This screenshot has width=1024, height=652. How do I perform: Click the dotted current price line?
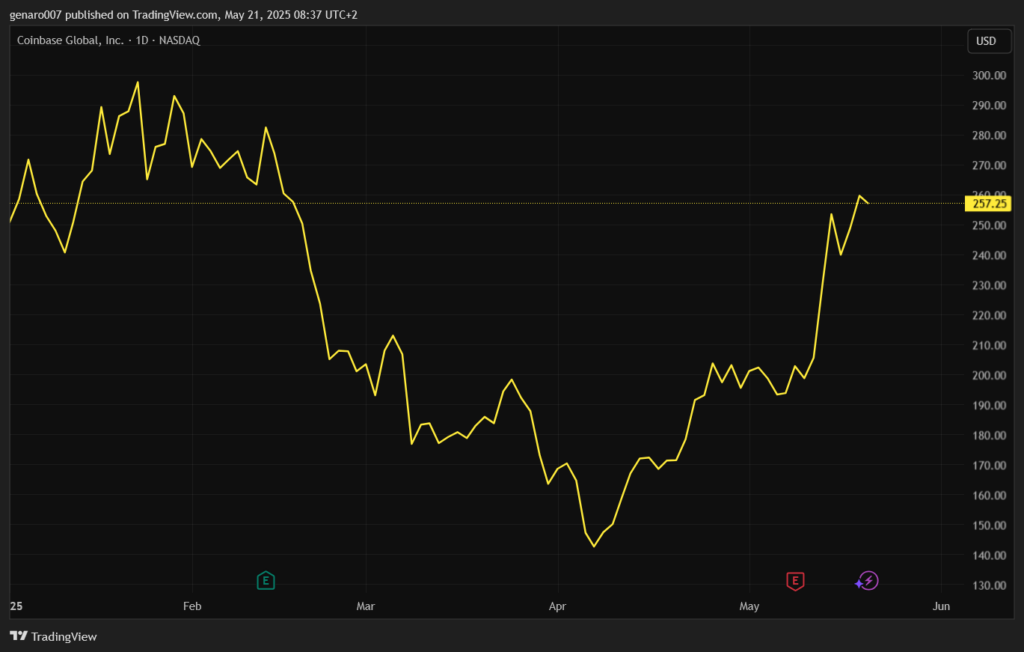tap(500, 203)
